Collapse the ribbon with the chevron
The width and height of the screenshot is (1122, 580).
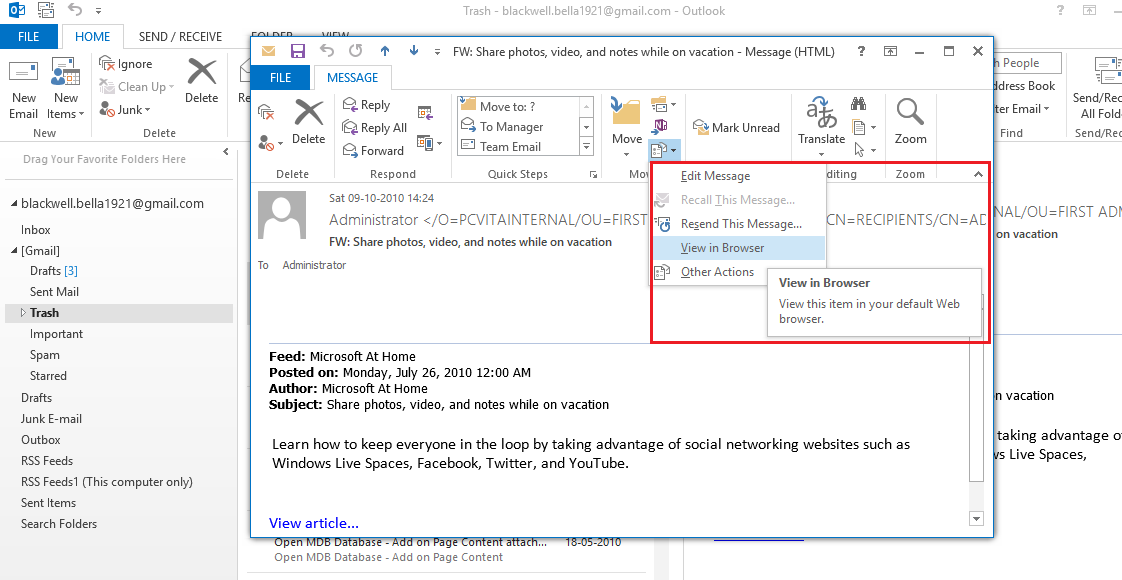[977, 173]
